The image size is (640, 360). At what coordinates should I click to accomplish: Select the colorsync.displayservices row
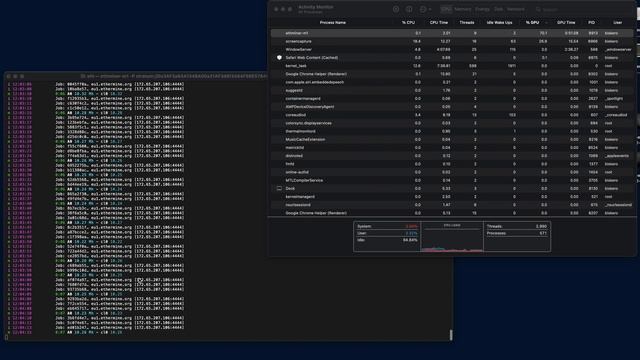452,123
